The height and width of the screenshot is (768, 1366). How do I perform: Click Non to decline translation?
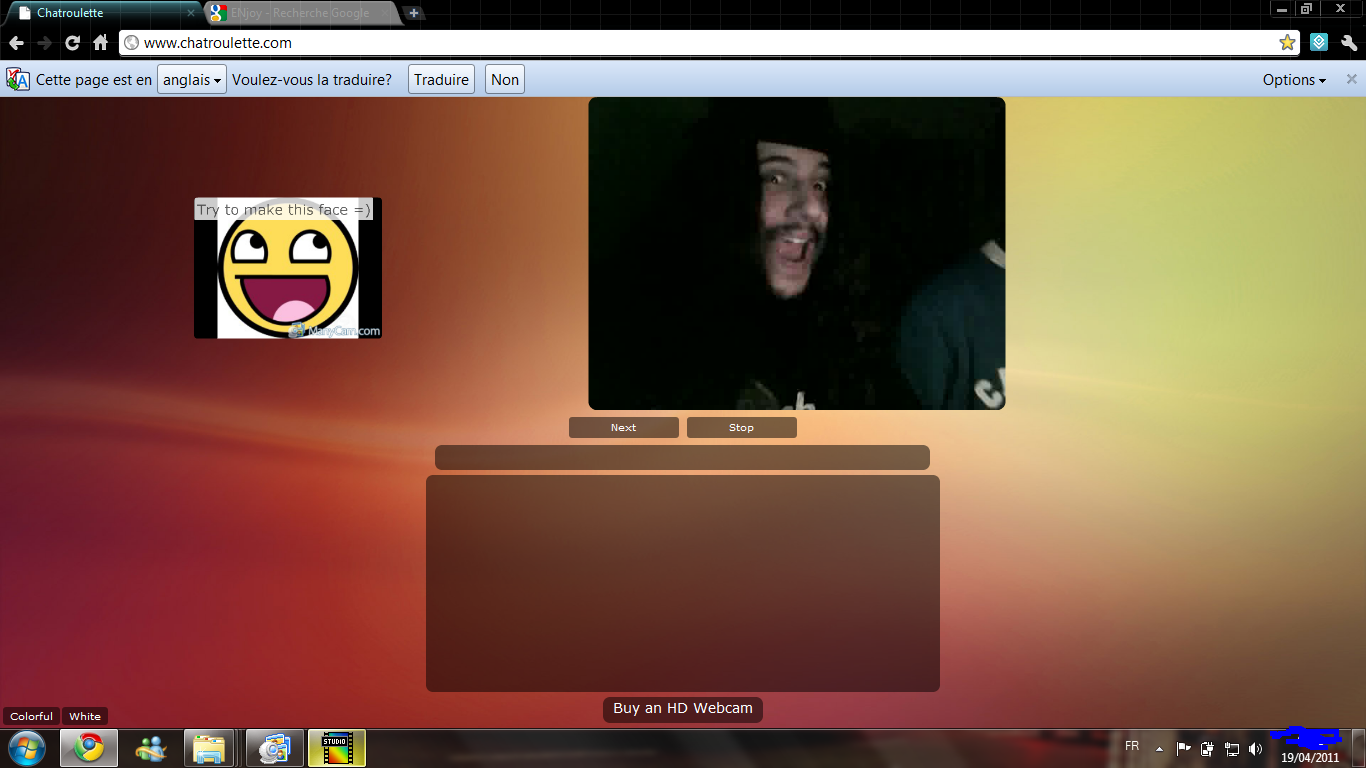tap(505, 80)
